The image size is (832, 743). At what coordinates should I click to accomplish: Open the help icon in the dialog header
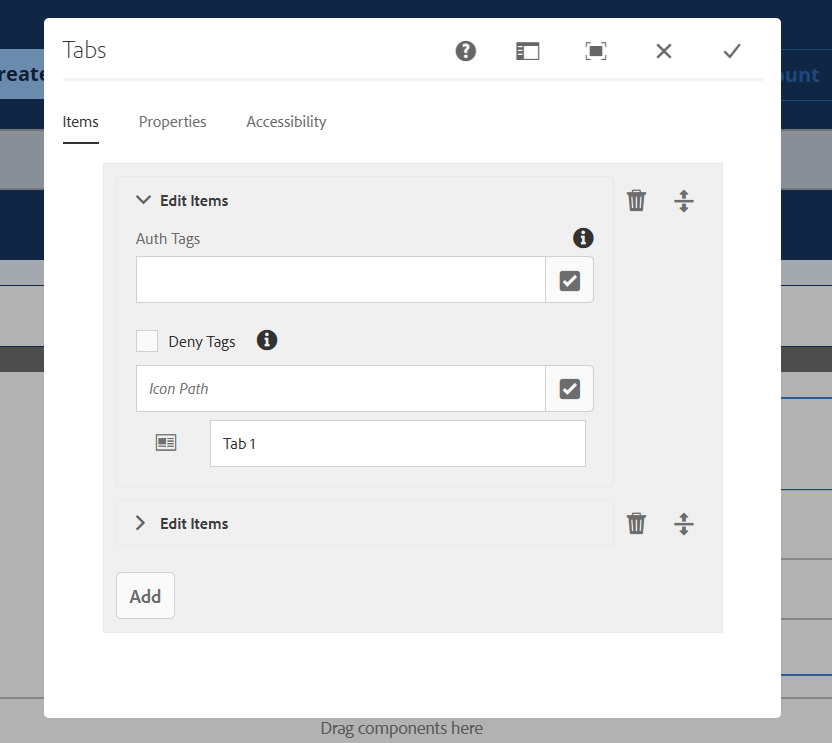click(x=465, y=50)
